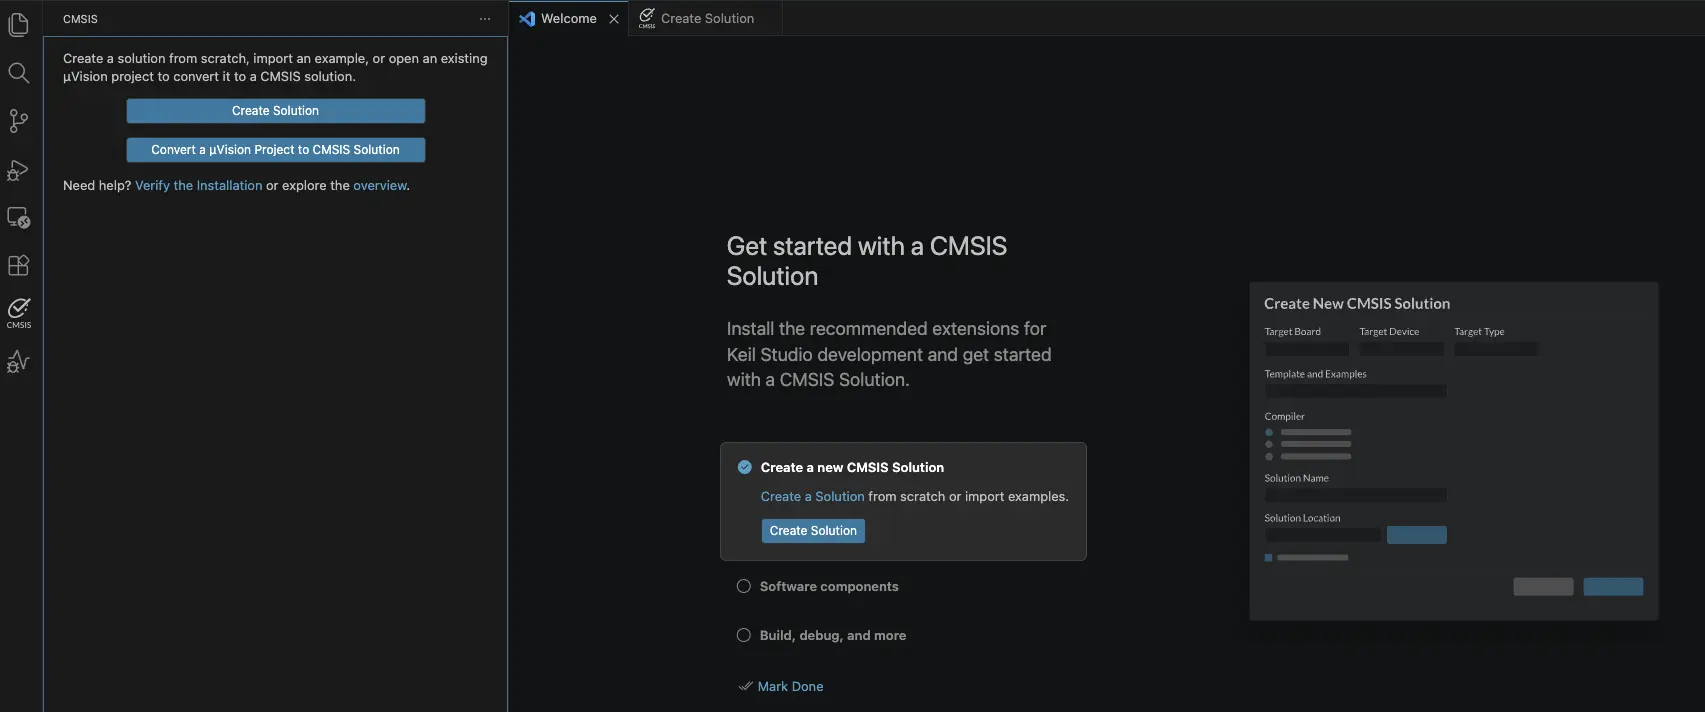Click the Mark Done link

point(791,687)
